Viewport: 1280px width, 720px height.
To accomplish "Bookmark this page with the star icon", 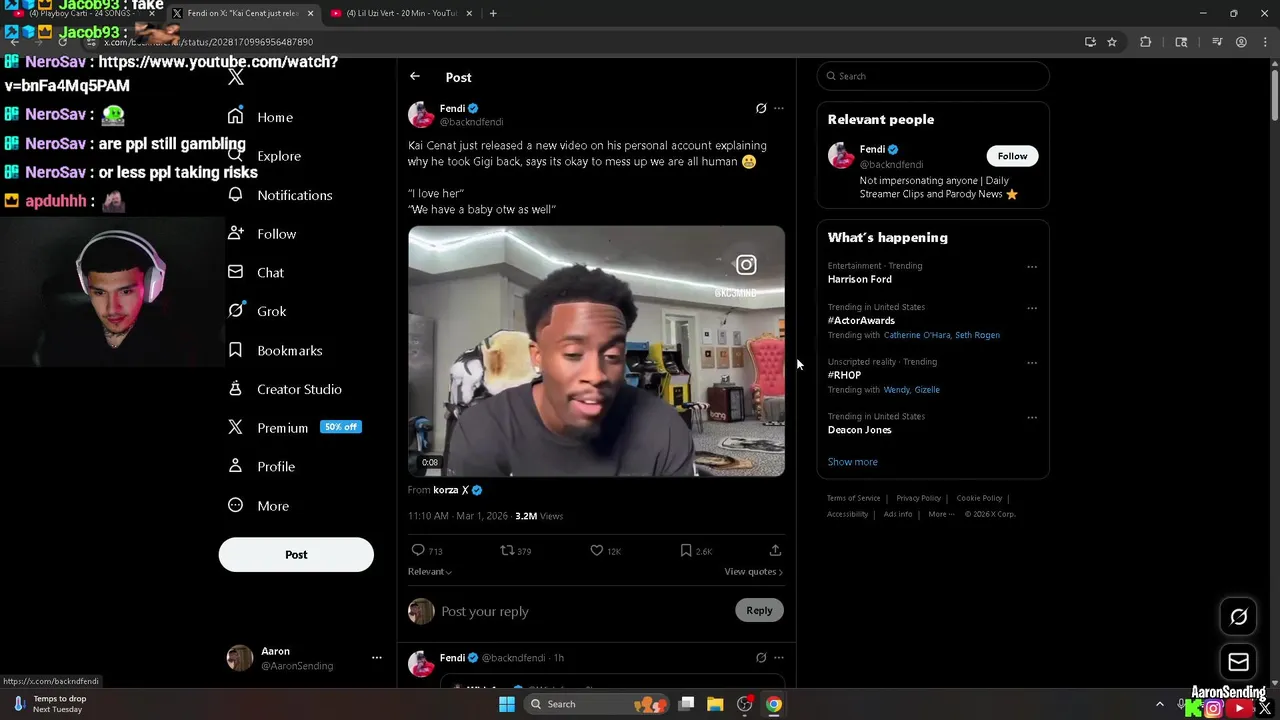I will pos(1111,42).
